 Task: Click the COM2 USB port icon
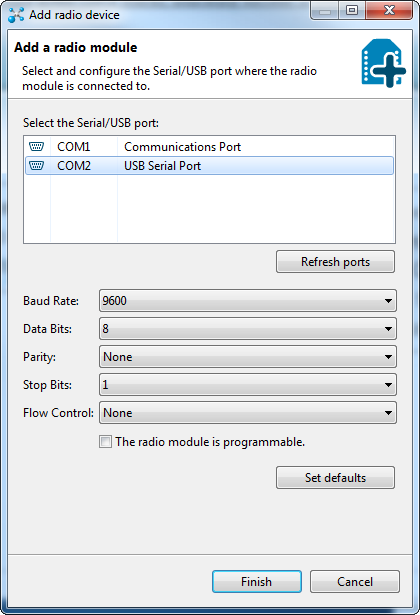tap(36, 166)
